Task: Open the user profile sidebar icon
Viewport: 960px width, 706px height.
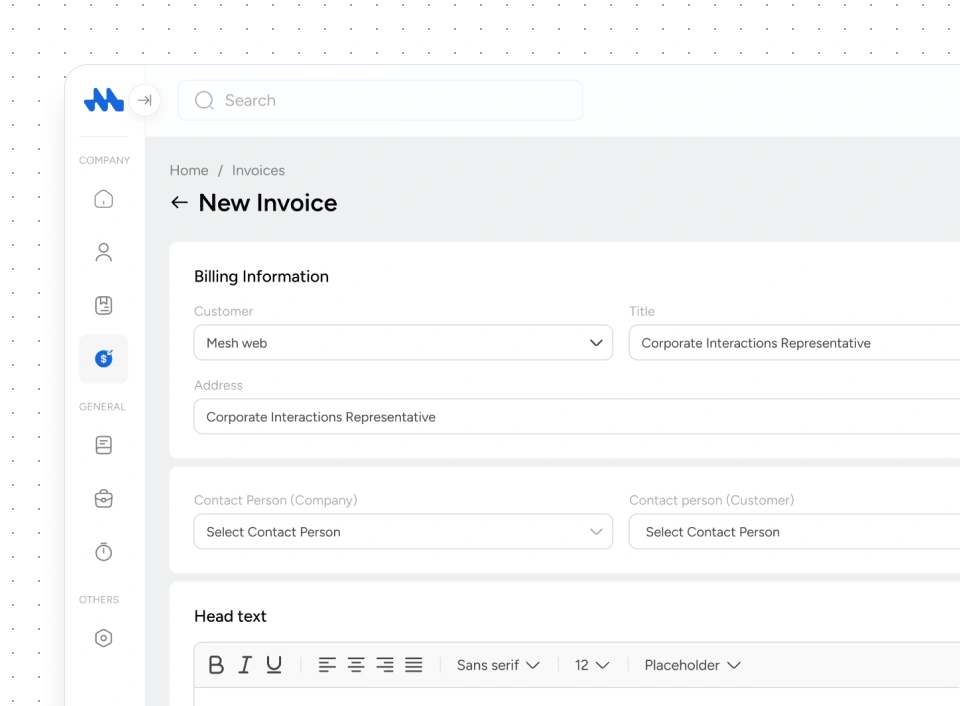Action: (103, 252)
